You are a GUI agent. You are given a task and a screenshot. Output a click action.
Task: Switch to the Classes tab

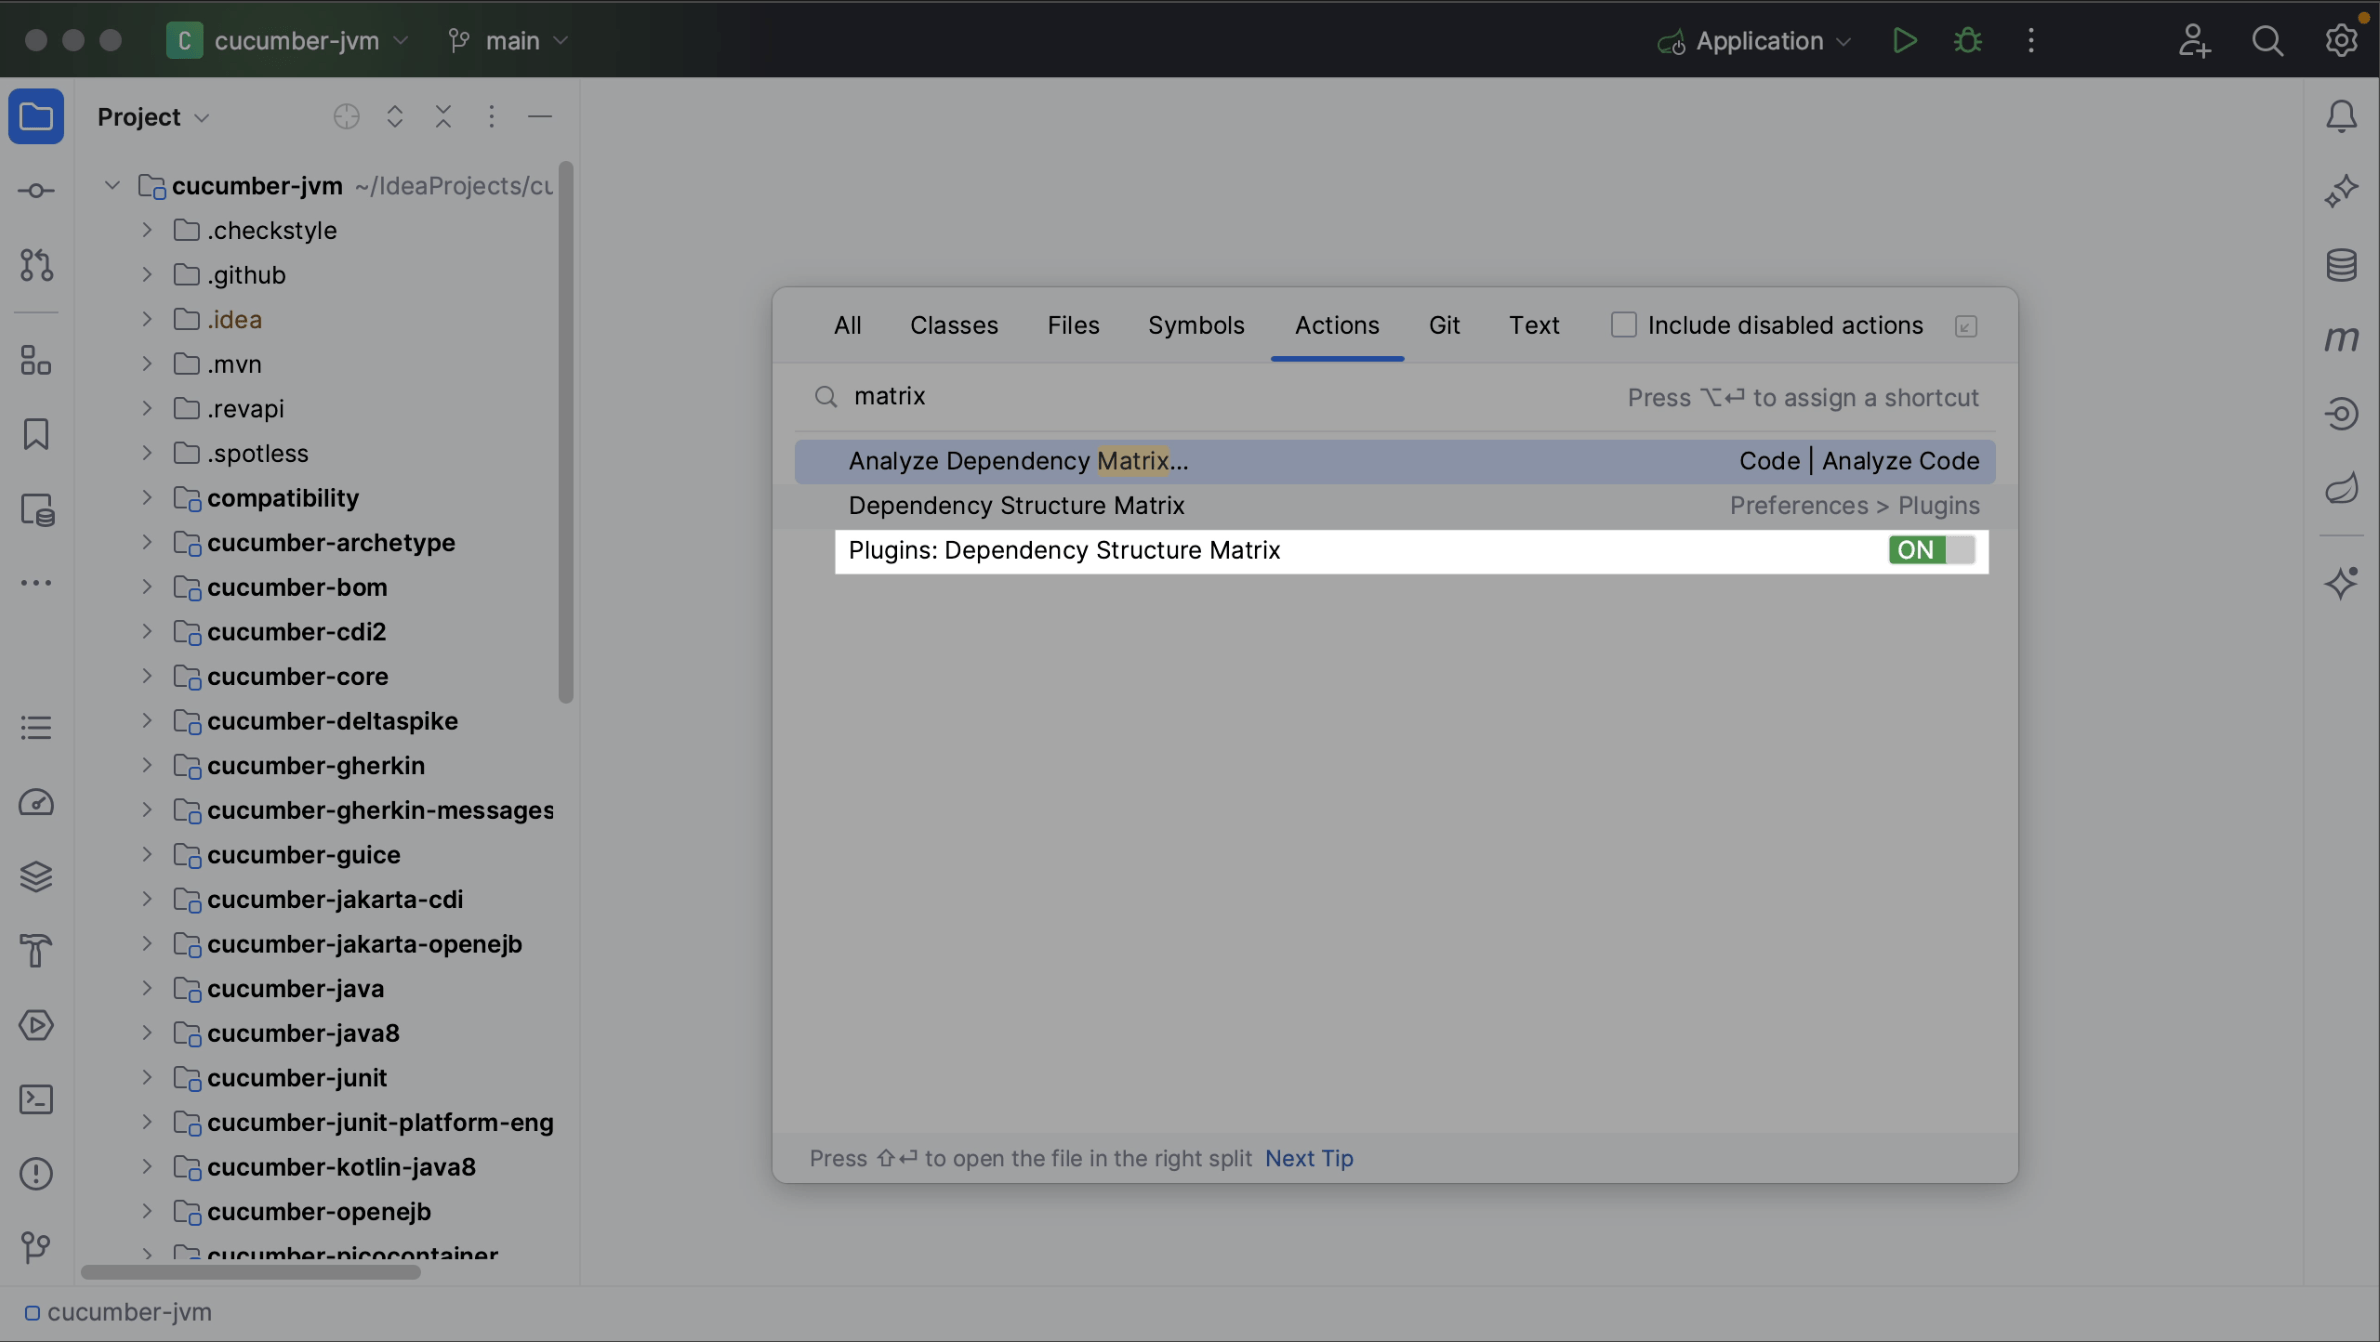(953, 324)
